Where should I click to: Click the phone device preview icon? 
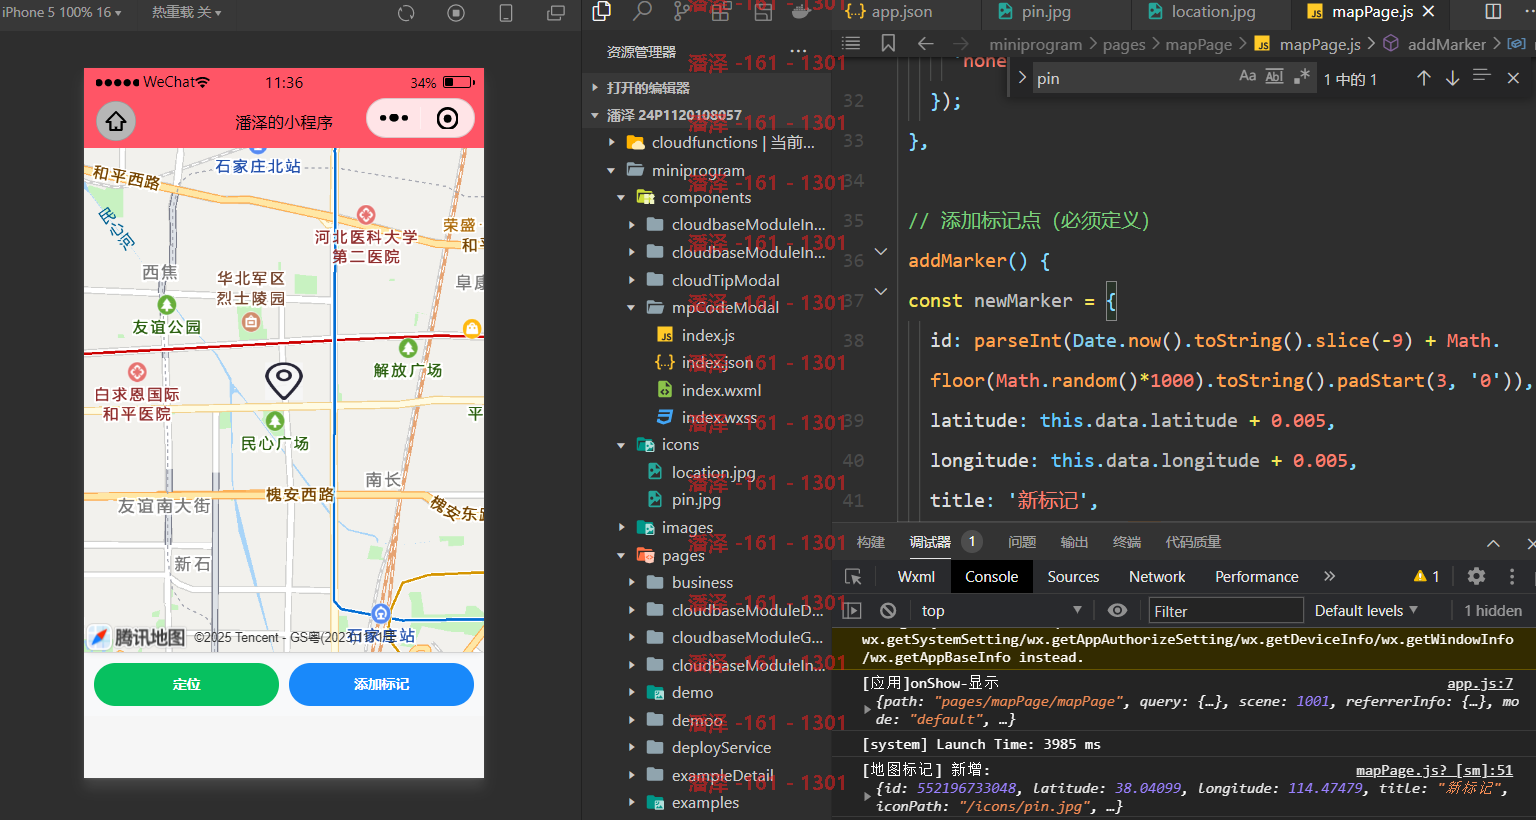(x=506, y=13)
